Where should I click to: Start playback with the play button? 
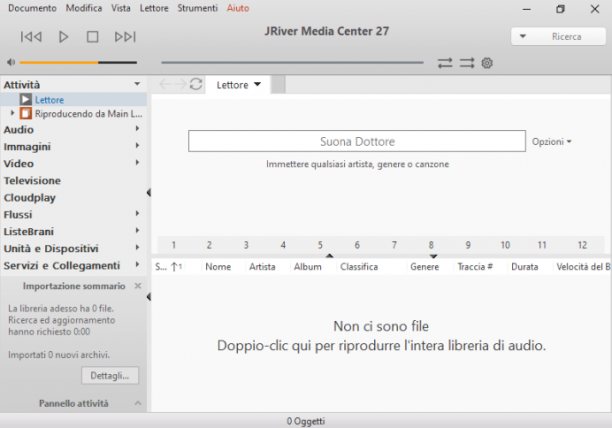pyautogui.click(x=64, y=37)
